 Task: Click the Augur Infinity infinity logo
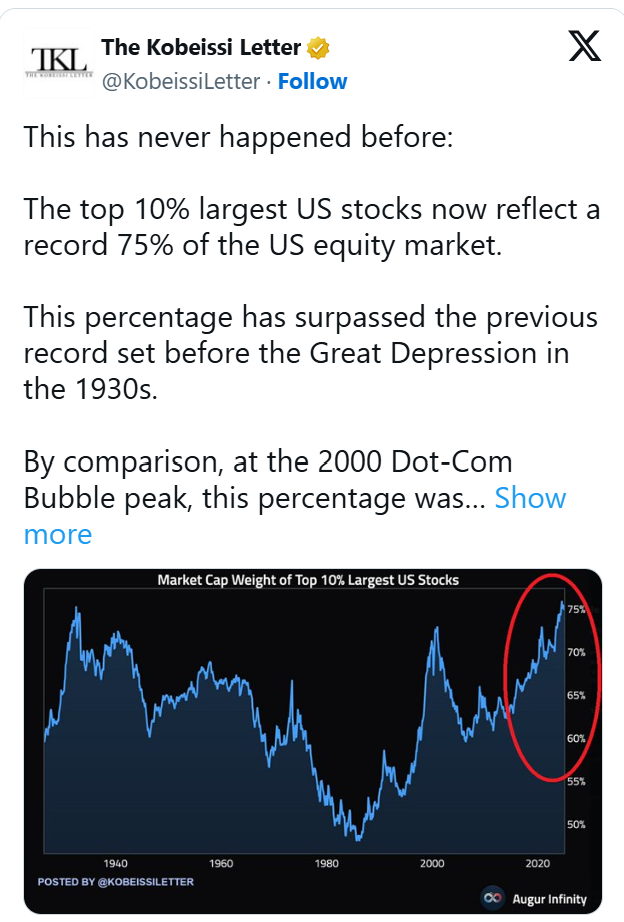[x=493, y=897]
